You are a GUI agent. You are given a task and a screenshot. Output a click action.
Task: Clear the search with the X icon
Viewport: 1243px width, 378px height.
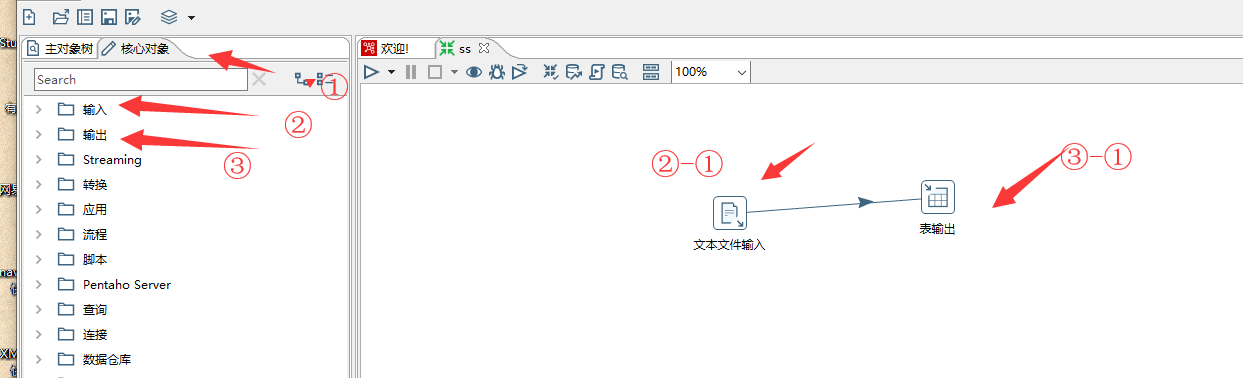point(259,79)
